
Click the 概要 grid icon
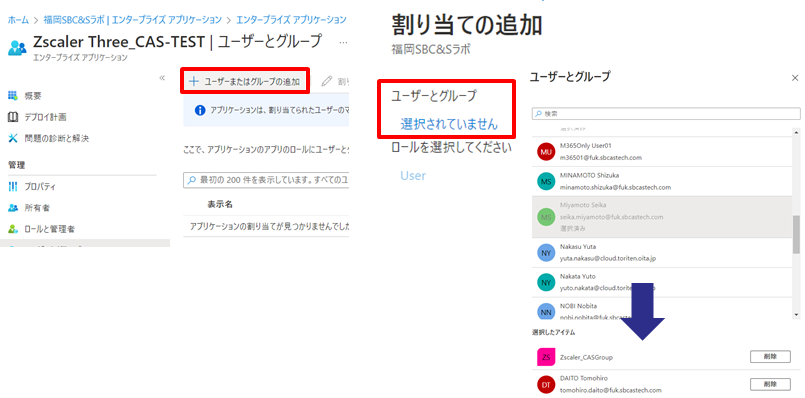click(x=13, y=96)
